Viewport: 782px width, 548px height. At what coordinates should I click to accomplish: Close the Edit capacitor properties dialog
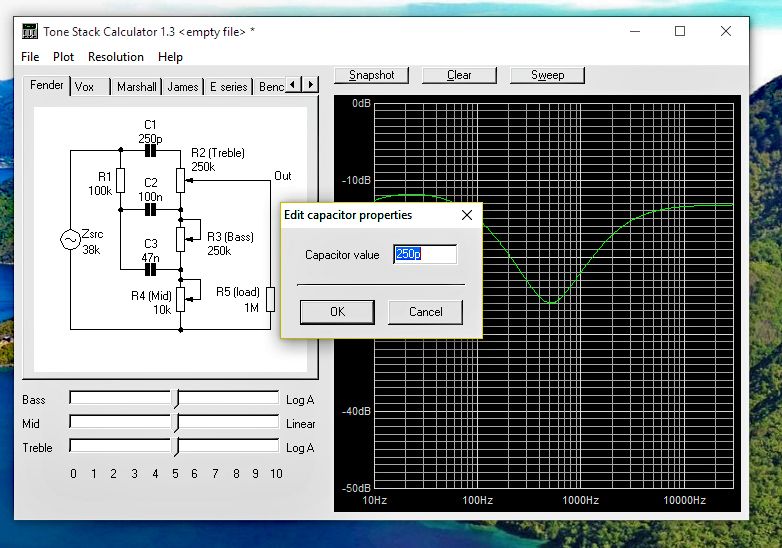(x=466, y=215)
